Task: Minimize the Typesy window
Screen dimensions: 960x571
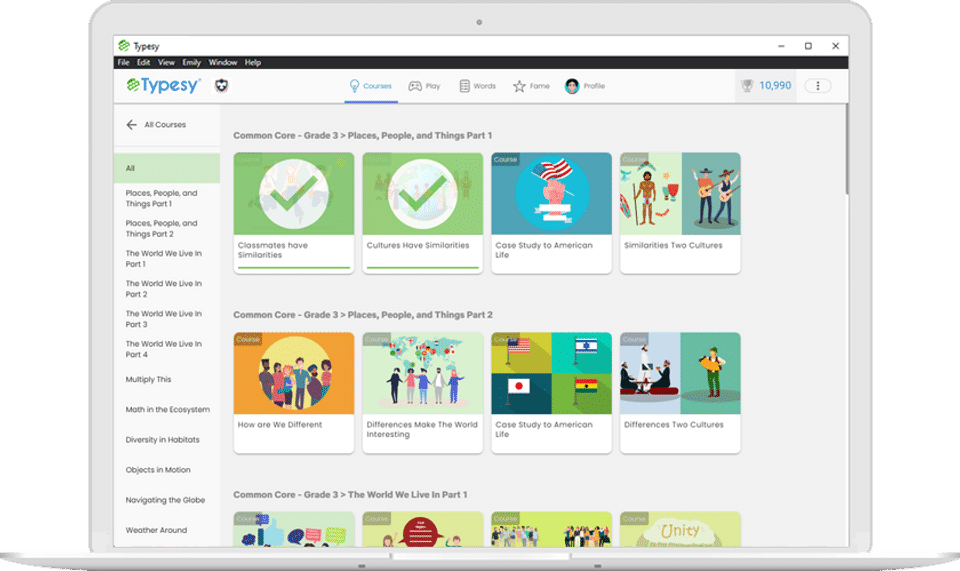Action: pyautogui.click(x=781, y=46)
